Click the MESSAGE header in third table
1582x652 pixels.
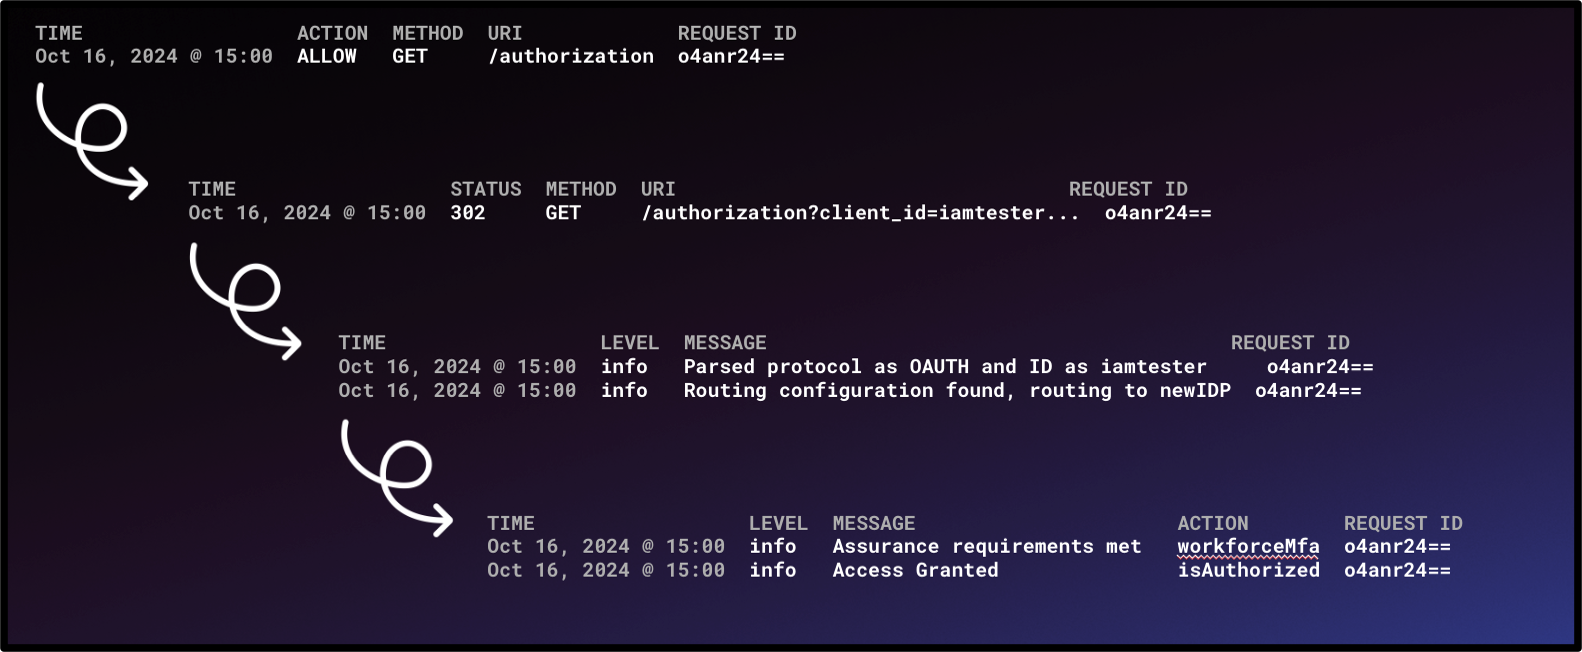pyautogui.click(x=725, y=343)
